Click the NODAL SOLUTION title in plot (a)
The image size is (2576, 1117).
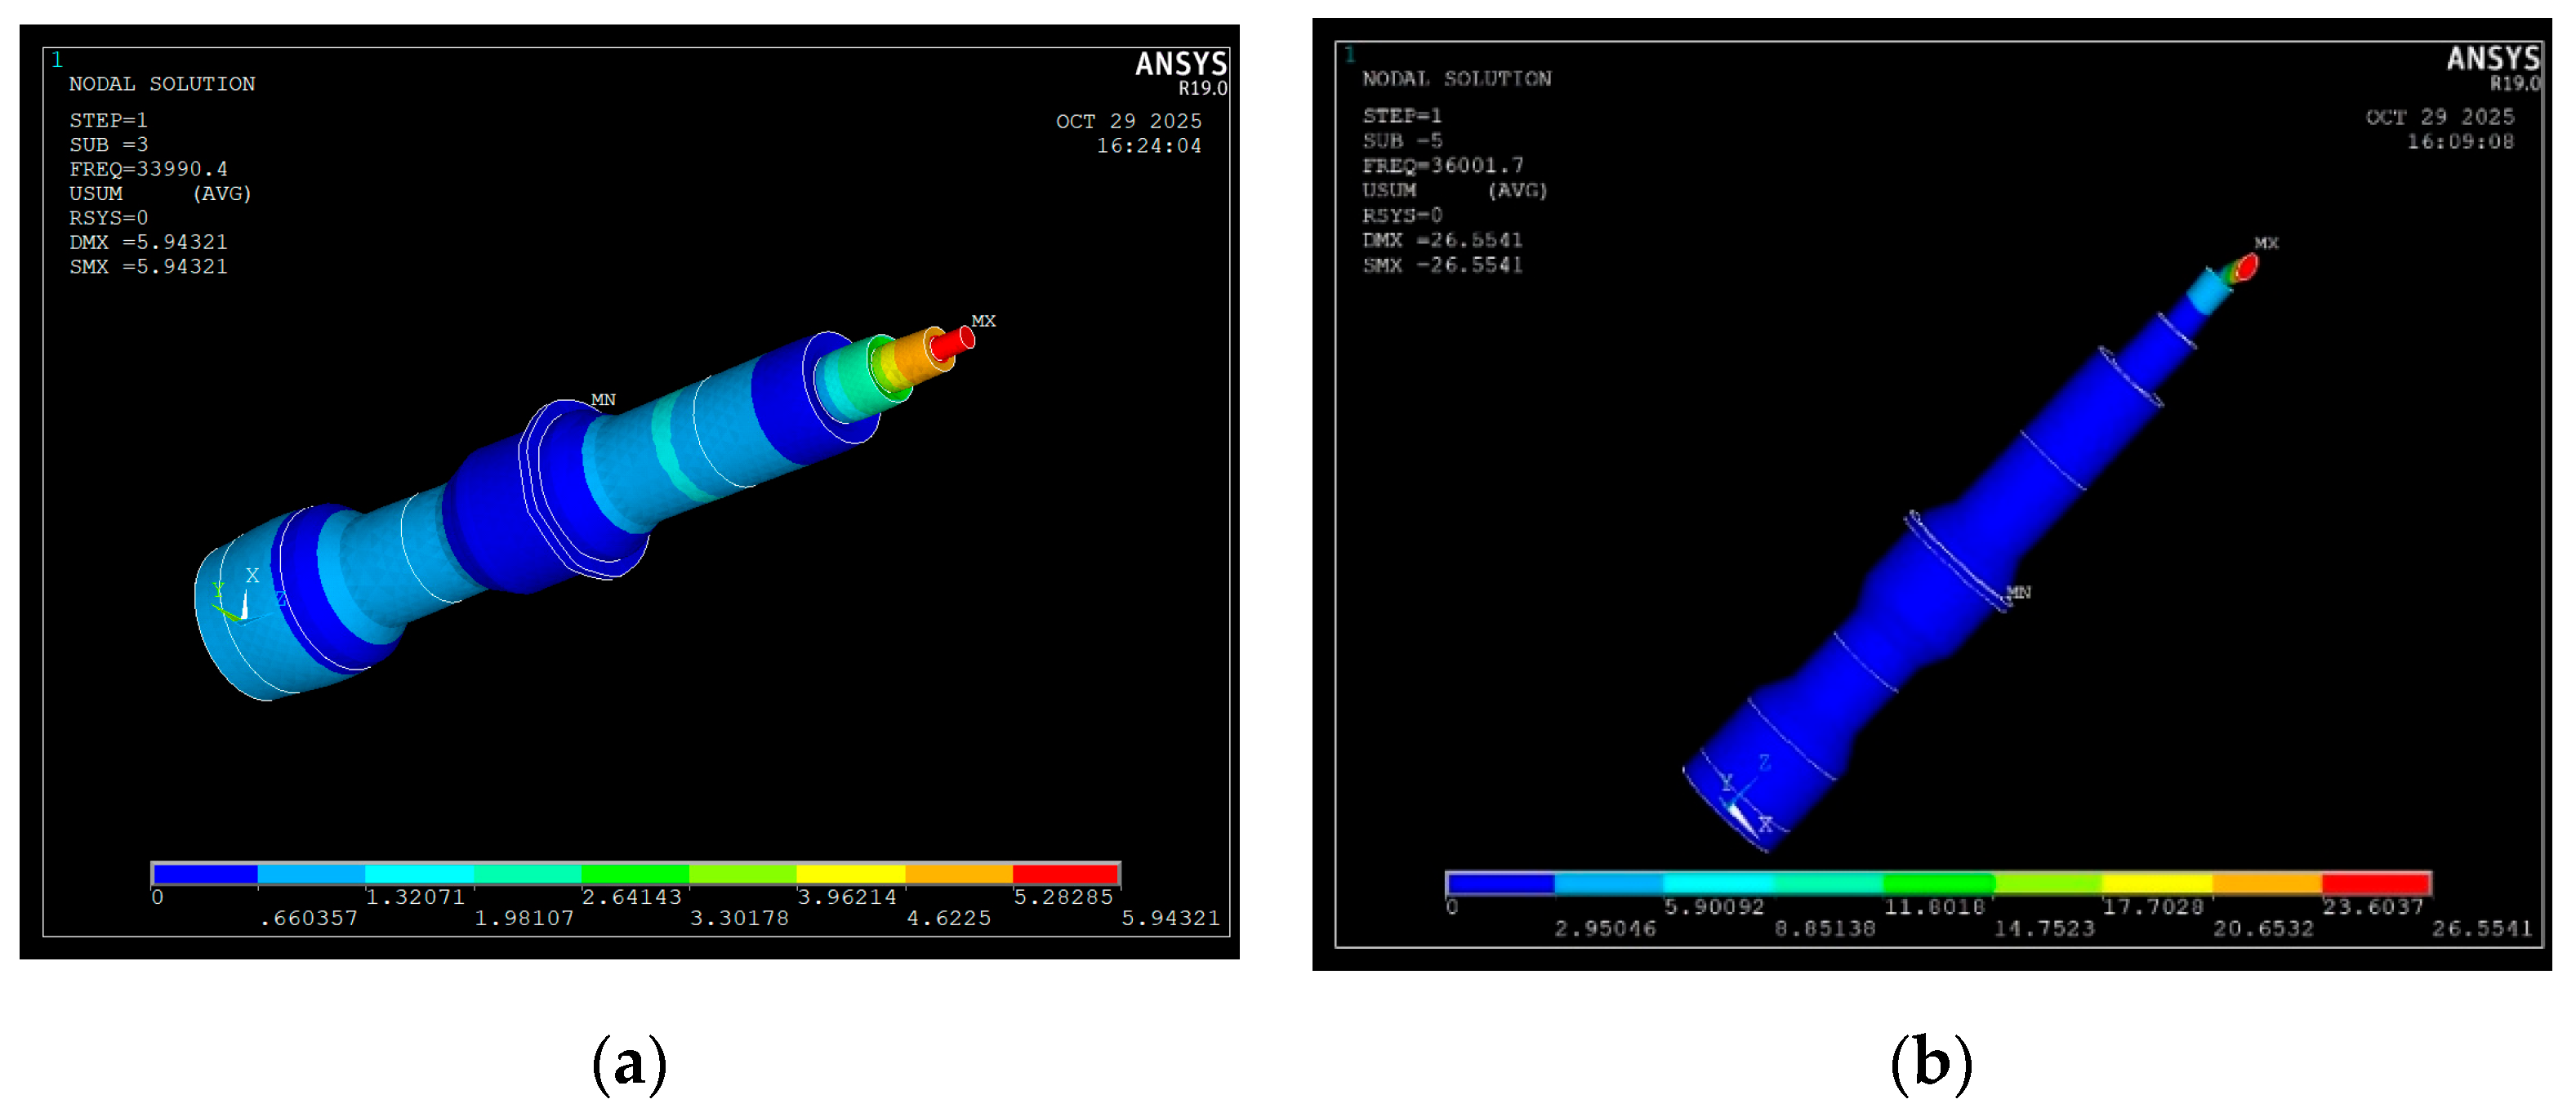tap(161, 84)
